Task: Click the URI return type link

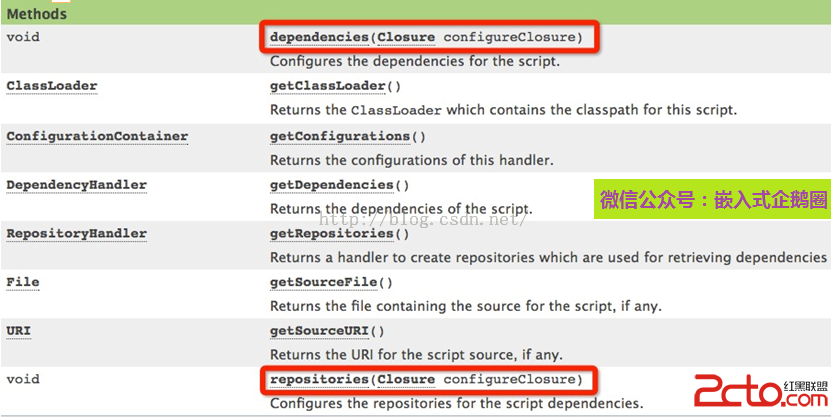Action: (x=19, y=331)
